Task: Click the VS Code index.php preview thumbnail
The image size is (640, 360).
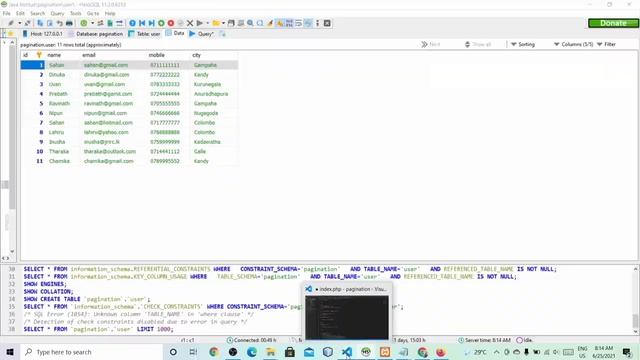Action: (x=347, y=318)
